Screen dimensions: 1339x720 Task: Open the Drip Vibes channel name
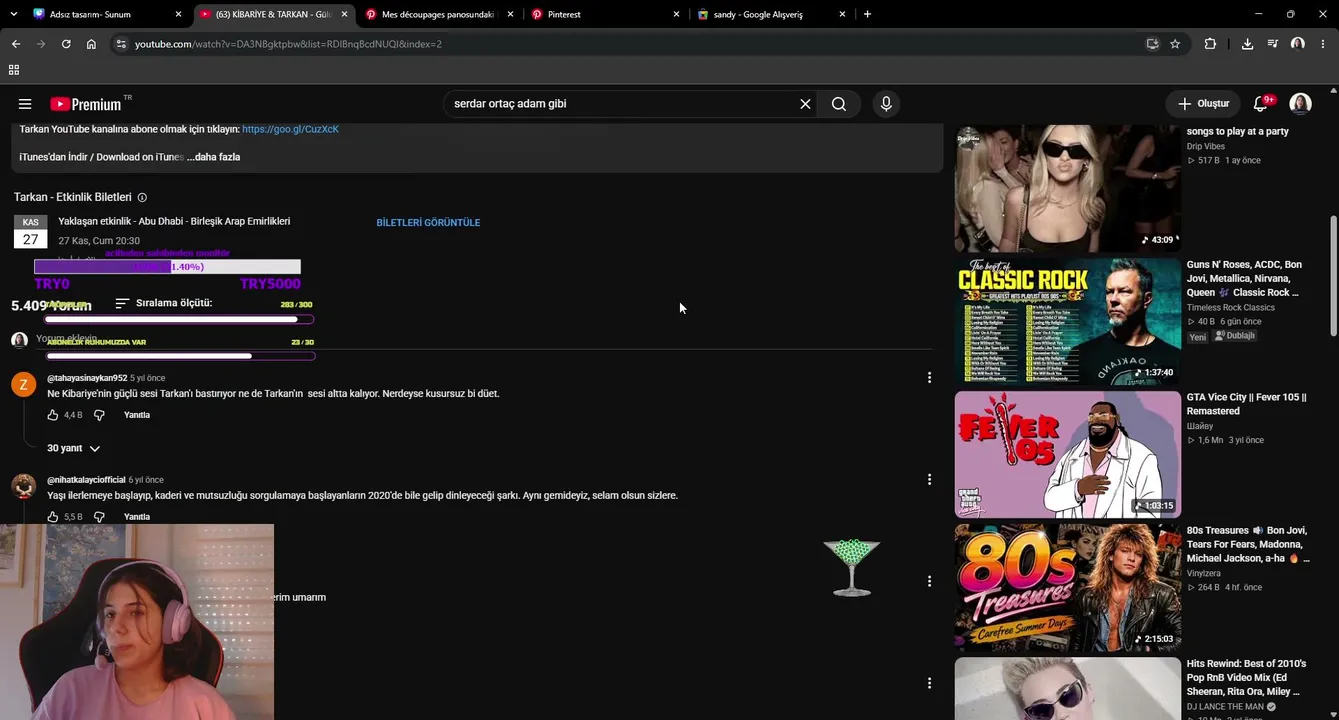(1206, 146)
